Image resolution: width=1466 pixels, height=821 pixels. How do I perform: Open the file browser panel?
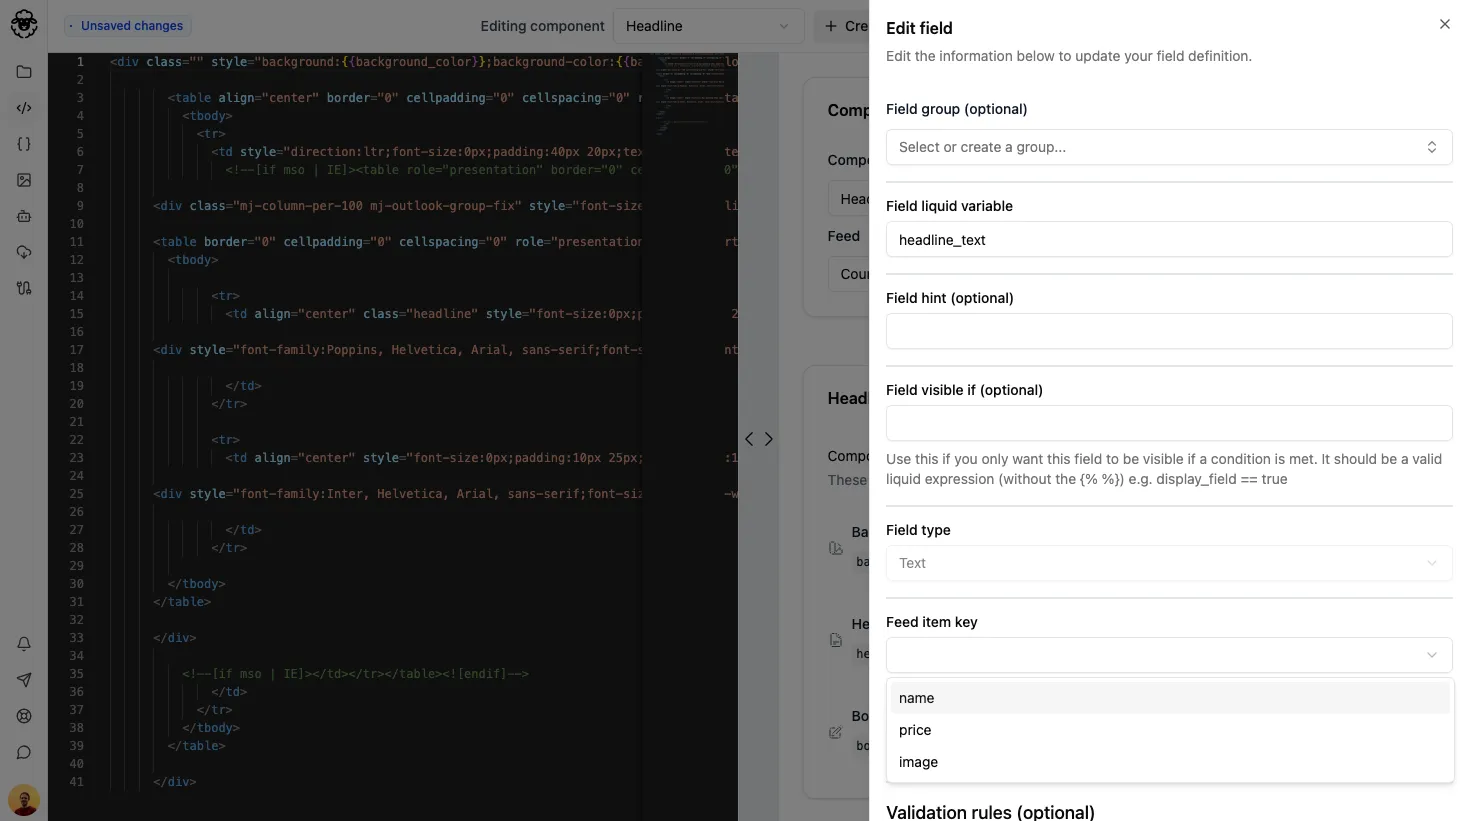point(23,72)
